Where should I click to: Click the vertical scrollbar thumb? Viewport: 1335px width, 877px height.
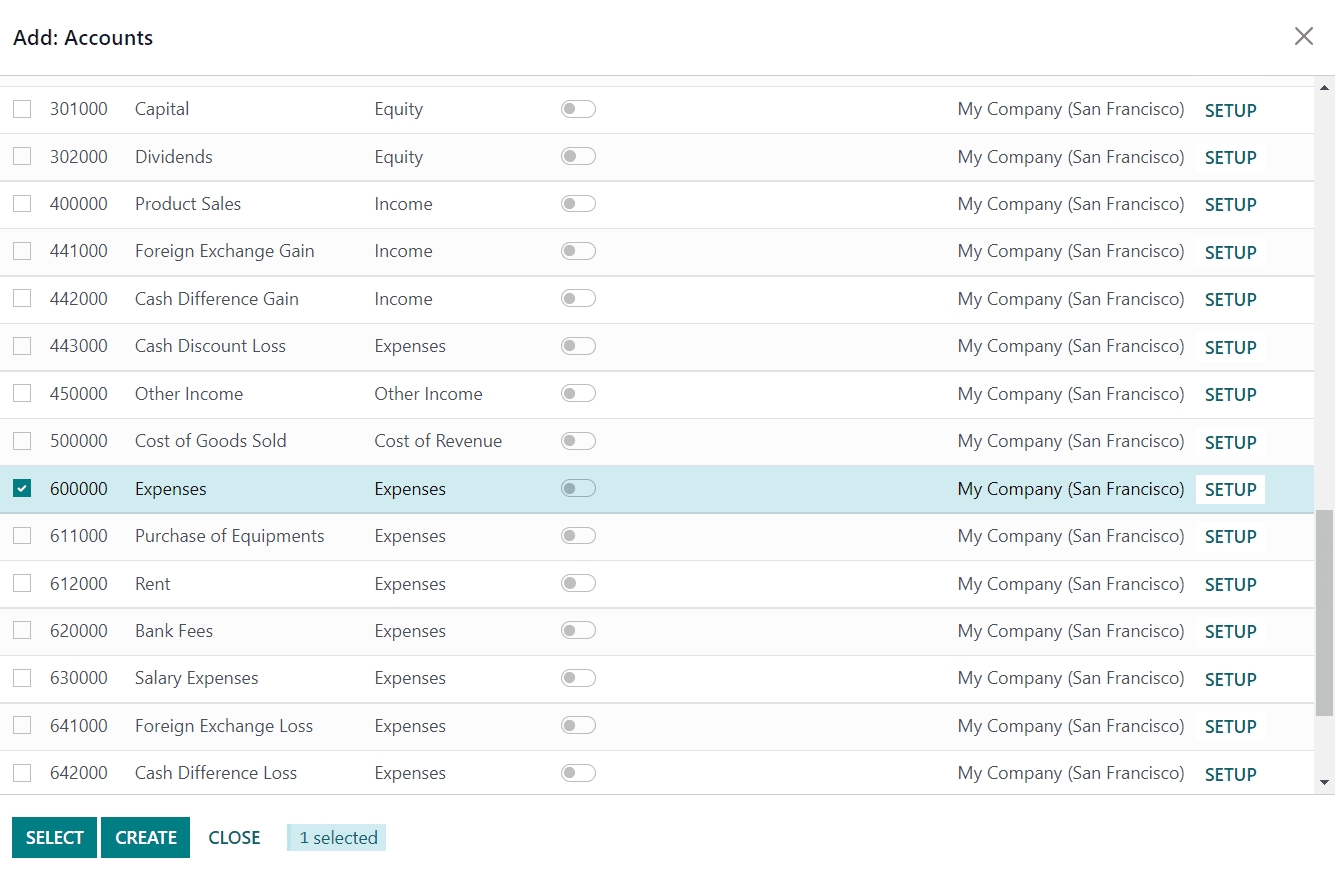pos(1325,612)
